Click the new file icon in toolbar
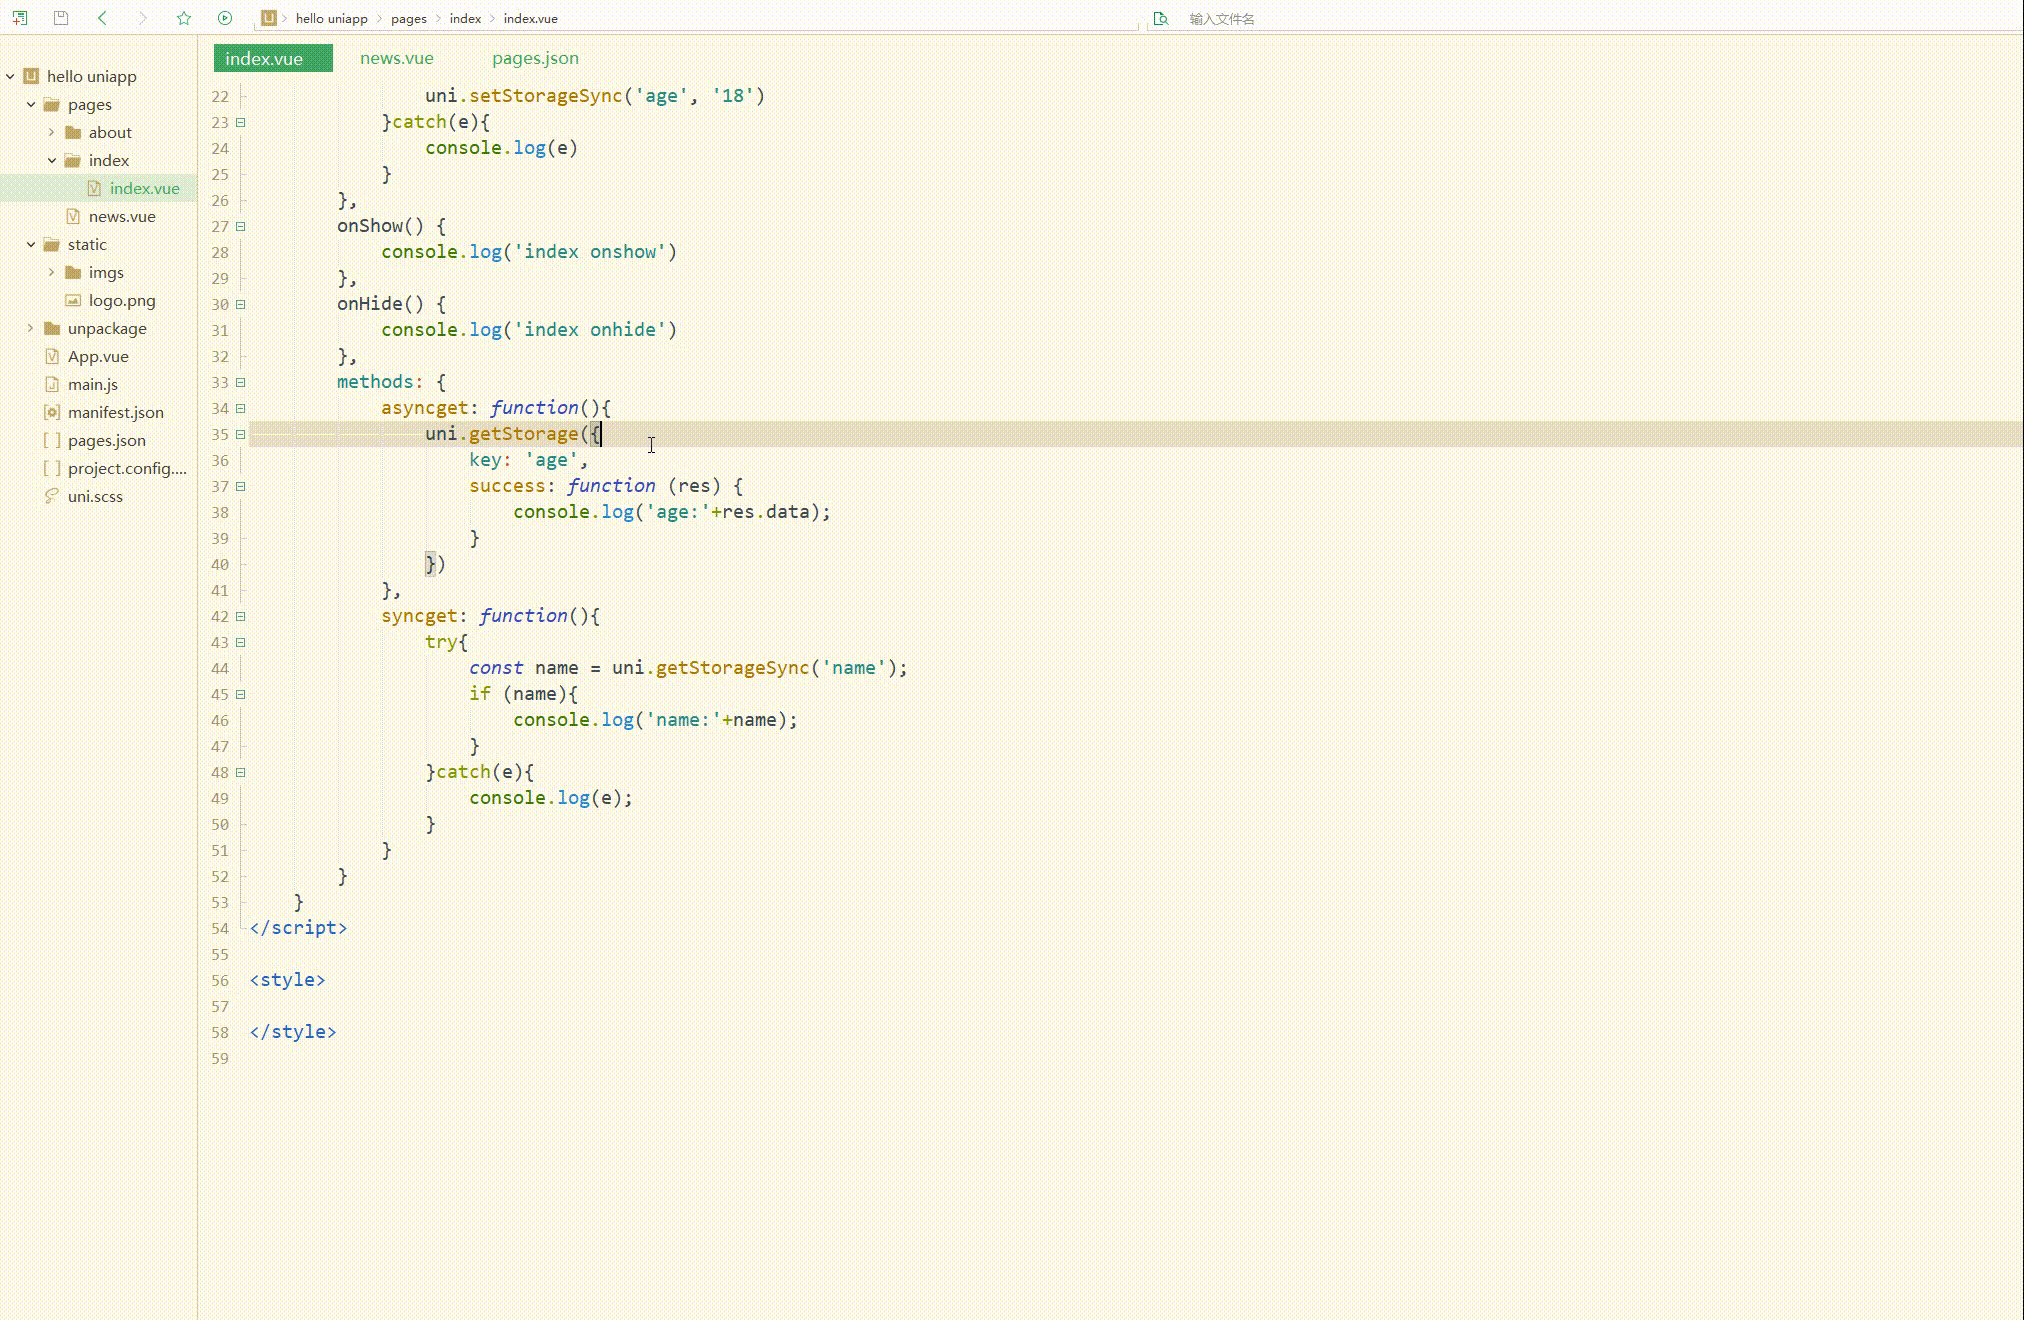Viewport: 2024px width, 1320px height. click(x=20, y=18)
